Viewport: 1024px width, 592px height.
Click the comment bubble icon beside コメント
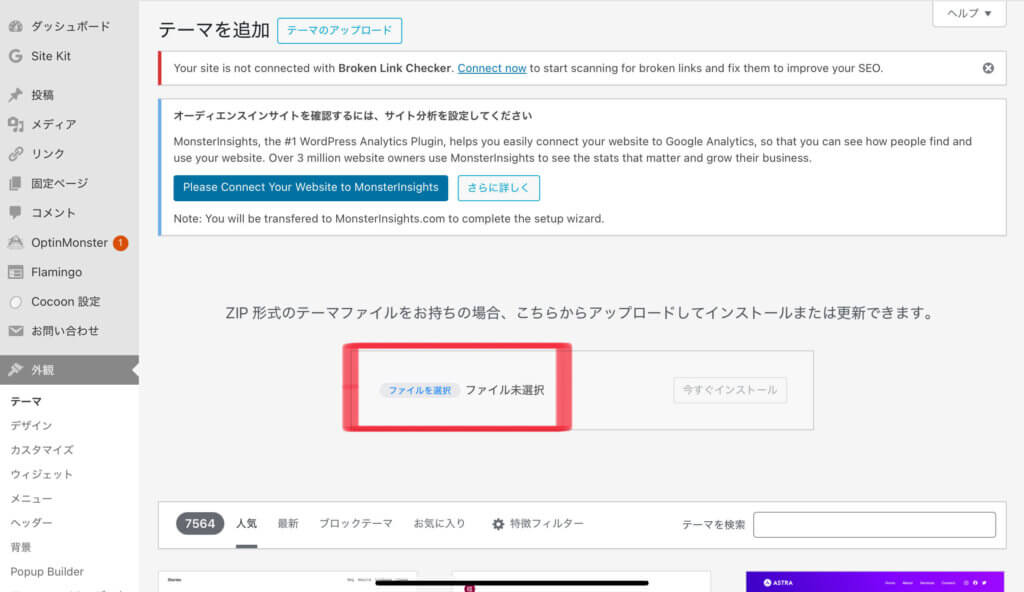click(16, 212)
